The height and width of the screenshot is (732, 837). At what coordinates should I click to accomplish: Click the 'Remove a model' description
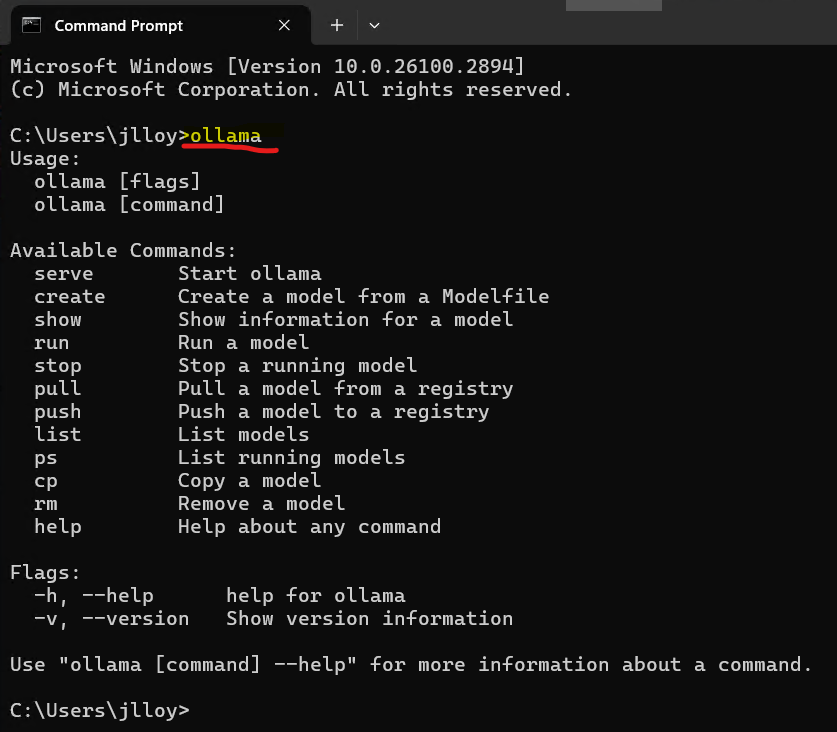tap(262, 504)
